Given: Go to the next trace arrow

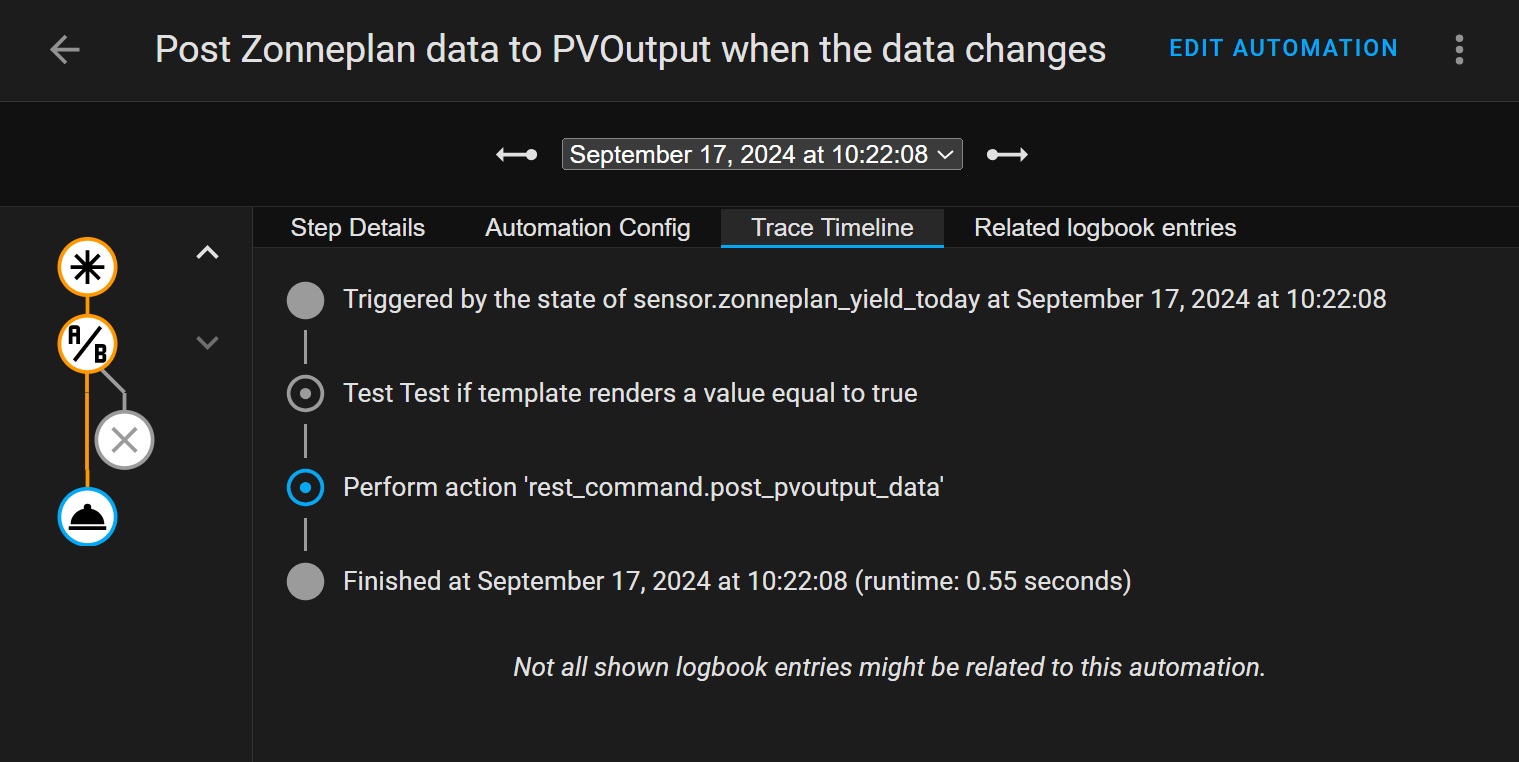Looking at the screenshot, I should (x=1007, y=155).
